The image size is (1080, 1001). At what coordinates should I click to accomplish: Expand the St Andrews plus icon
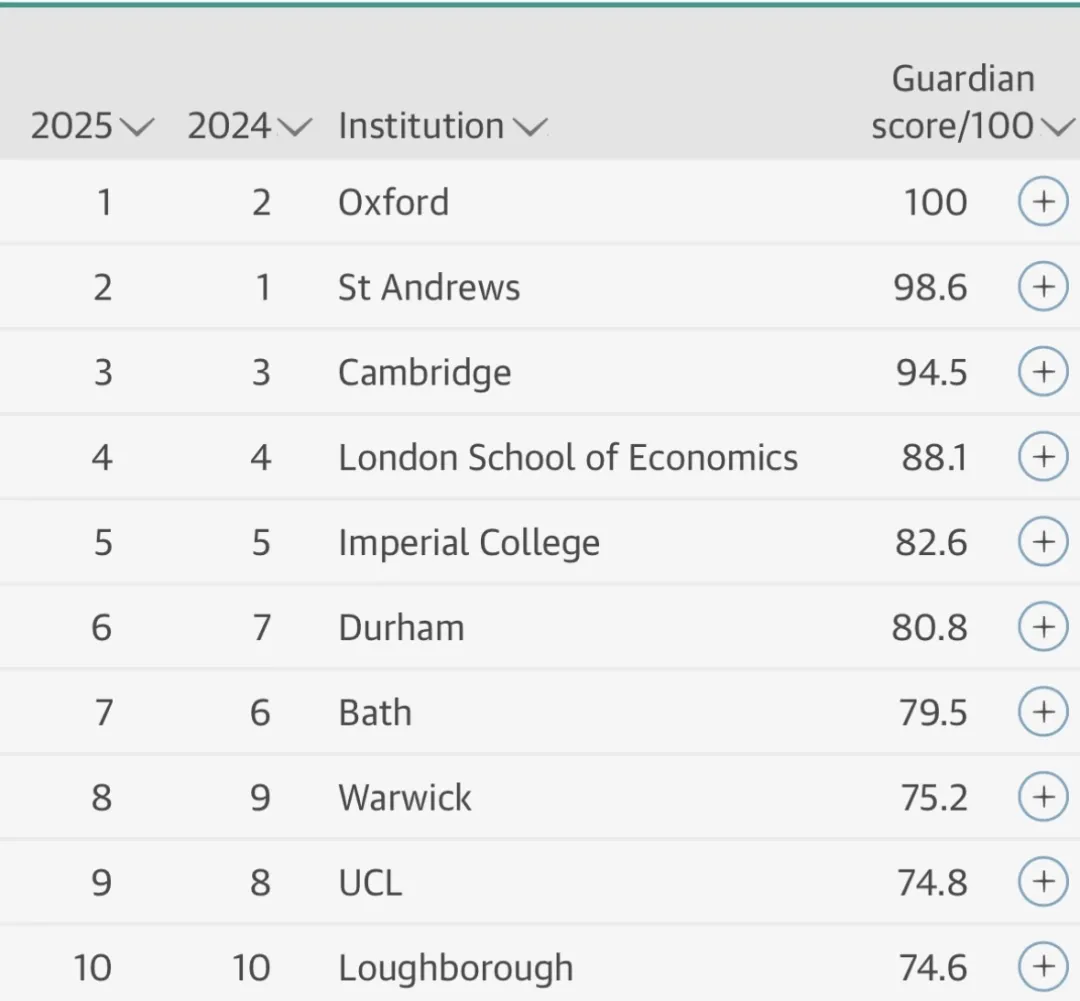[1042, 288]
